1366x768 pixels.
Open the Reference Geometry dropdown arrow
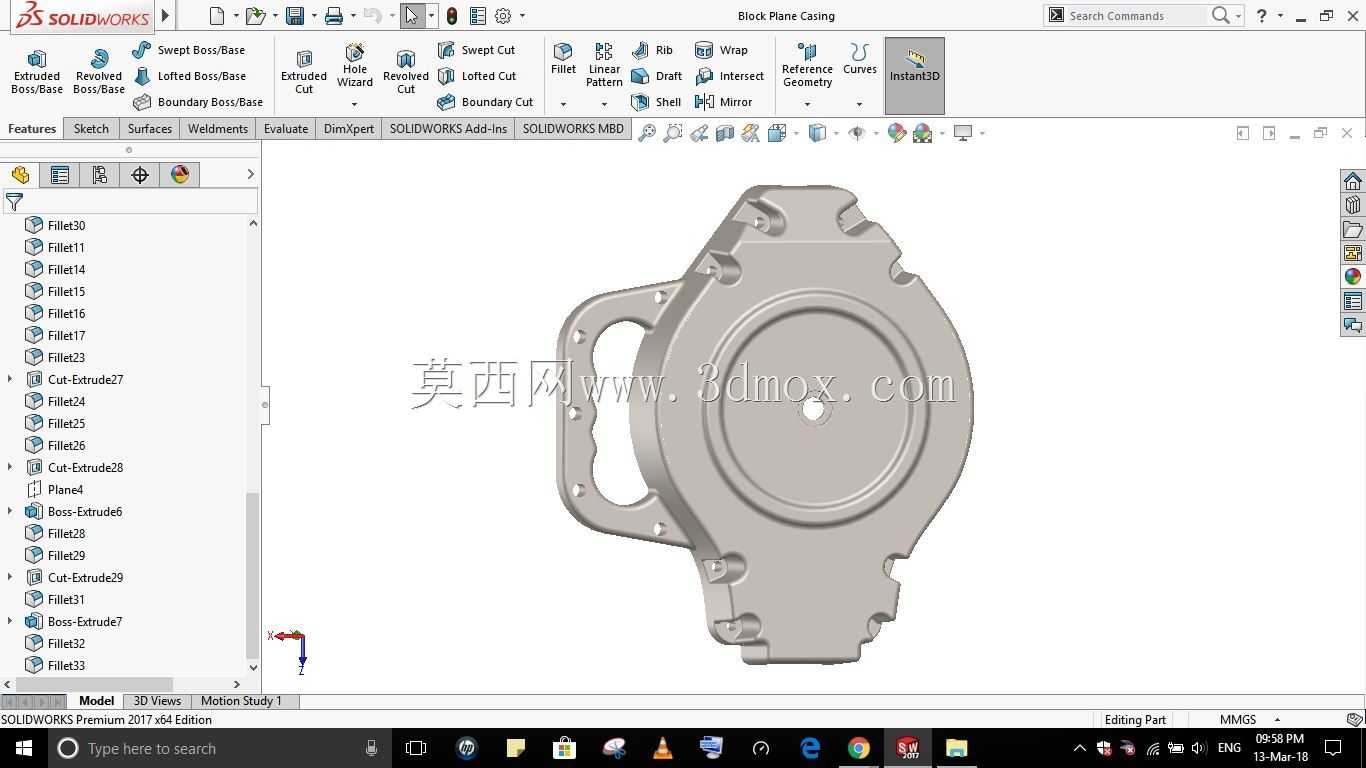[x=807, y=104]
